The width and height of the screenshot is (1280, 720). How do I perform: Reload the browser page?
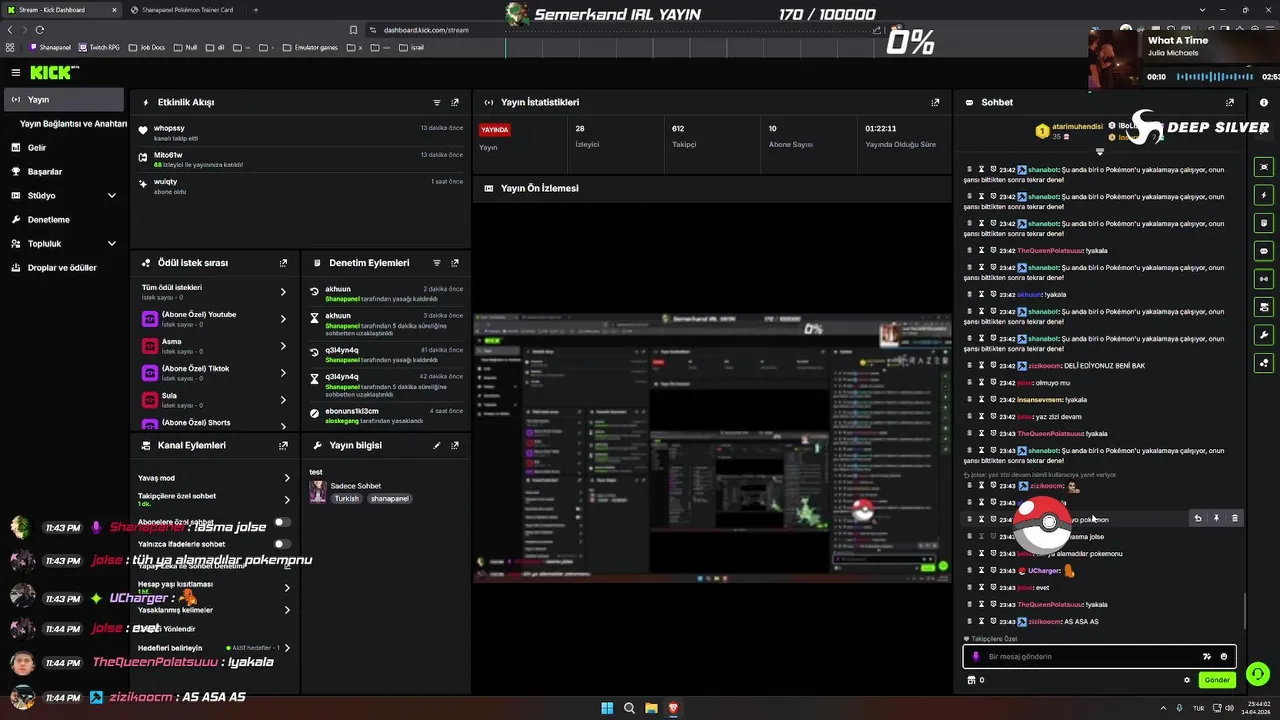click(x=39, y=30)
